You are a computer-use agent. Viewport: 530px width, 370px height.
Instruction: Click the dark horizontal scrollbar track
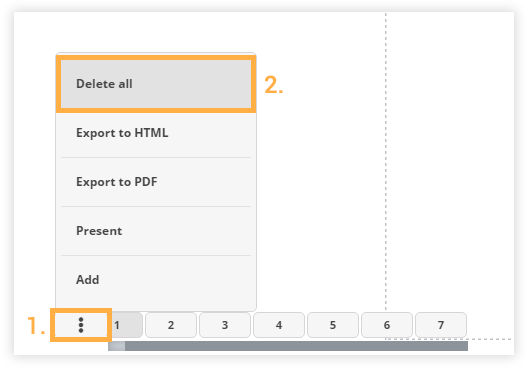tap(296, 346)
